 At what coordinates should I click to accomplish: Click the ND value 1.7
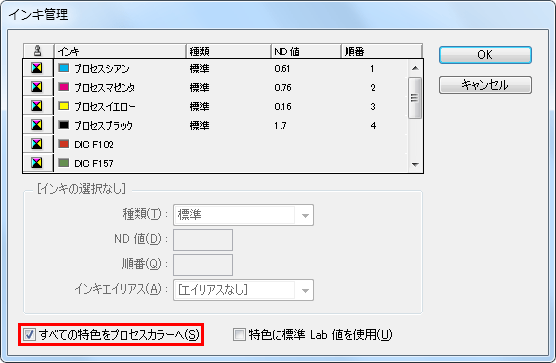click(280, 125)
